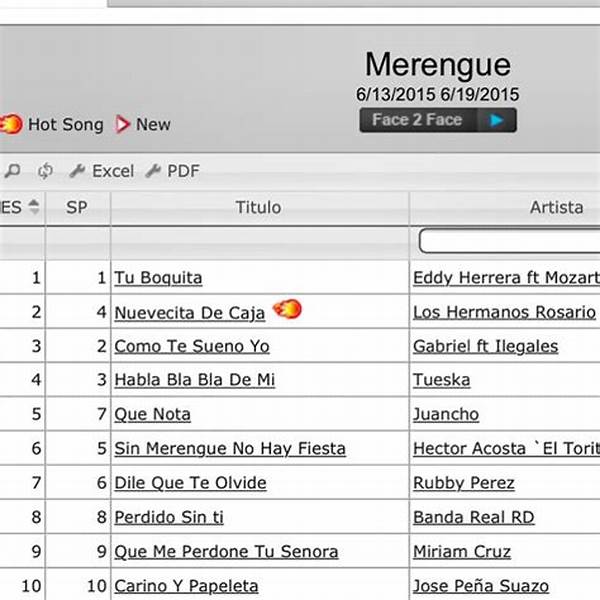Click the search magnifier icon
This screenshot has height=600, width=600.
tap(11, 171)
